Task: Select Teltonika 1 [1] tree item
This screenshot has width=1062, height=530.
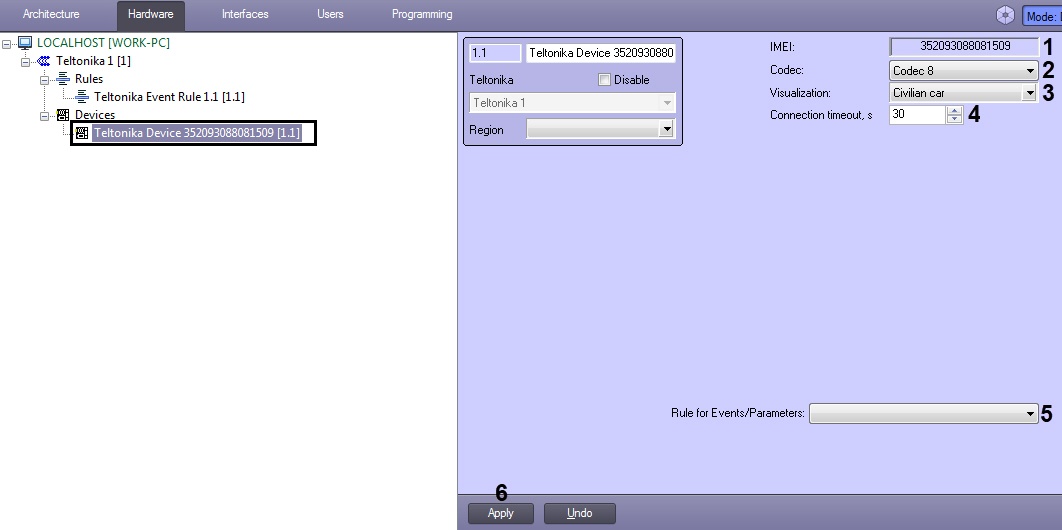Action: click(x=93, y=61)
